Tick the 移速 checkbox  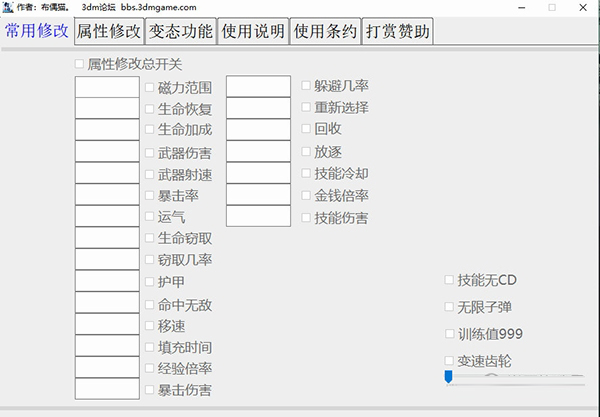pos(149,326)
